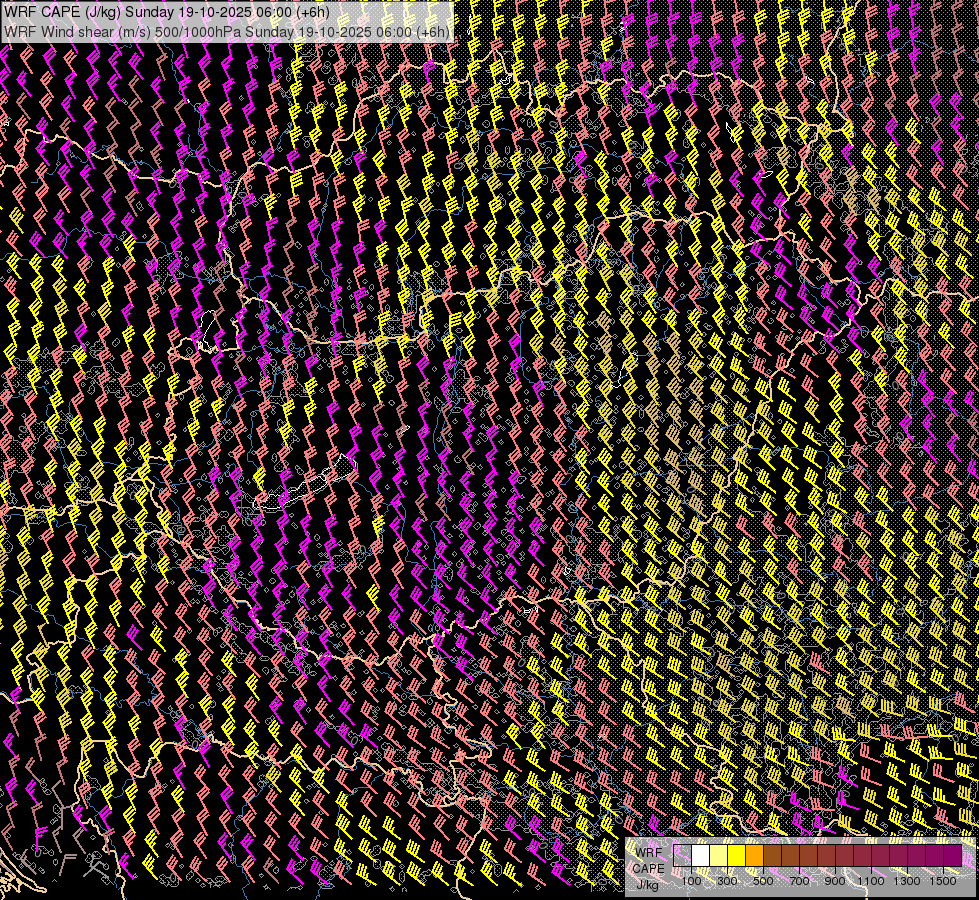Viewport: 979px width, 900px height.
Task: Click the orange swatch in the CAPE legend
Action: [754, 856]
